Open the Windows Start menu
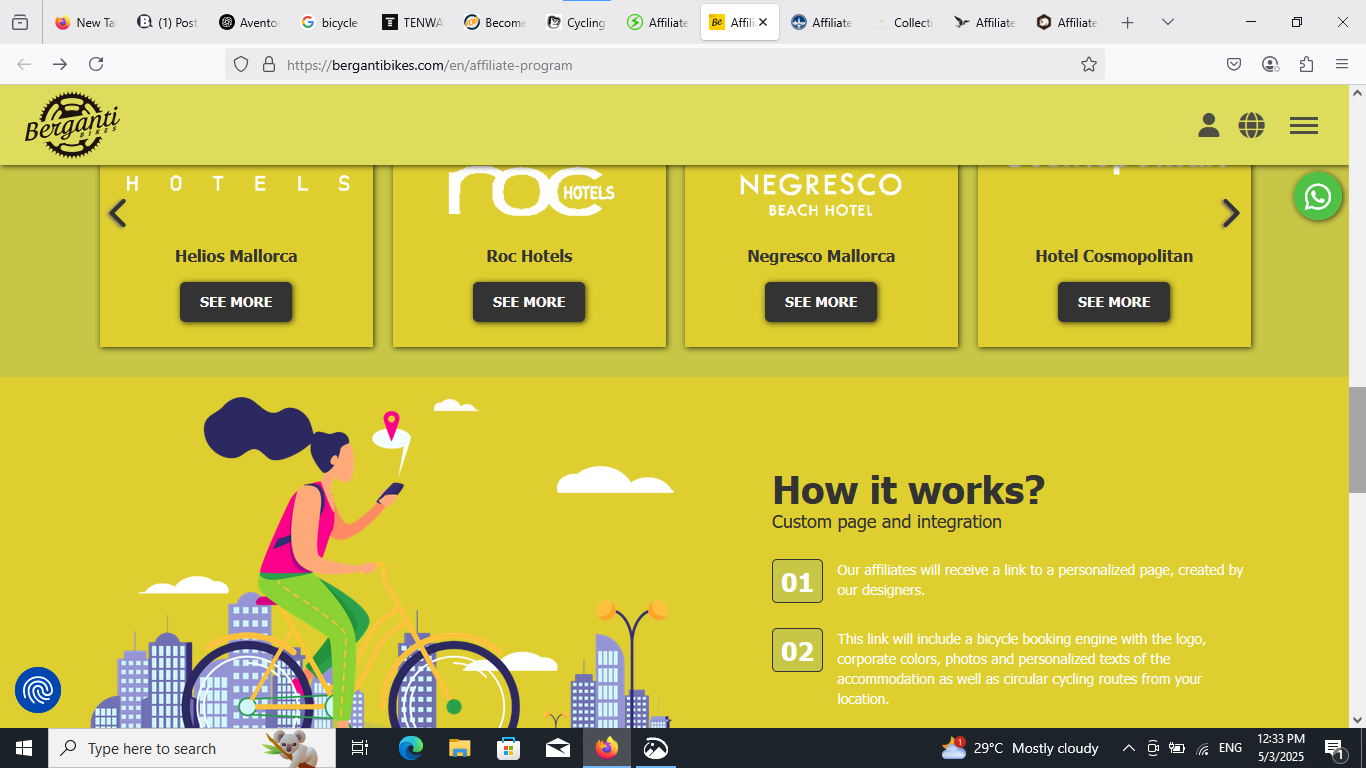 click(x=24, y=748)
